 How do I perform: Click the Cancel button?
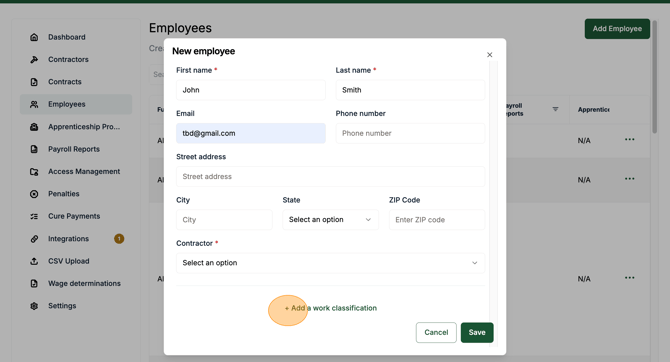point(436,333)
